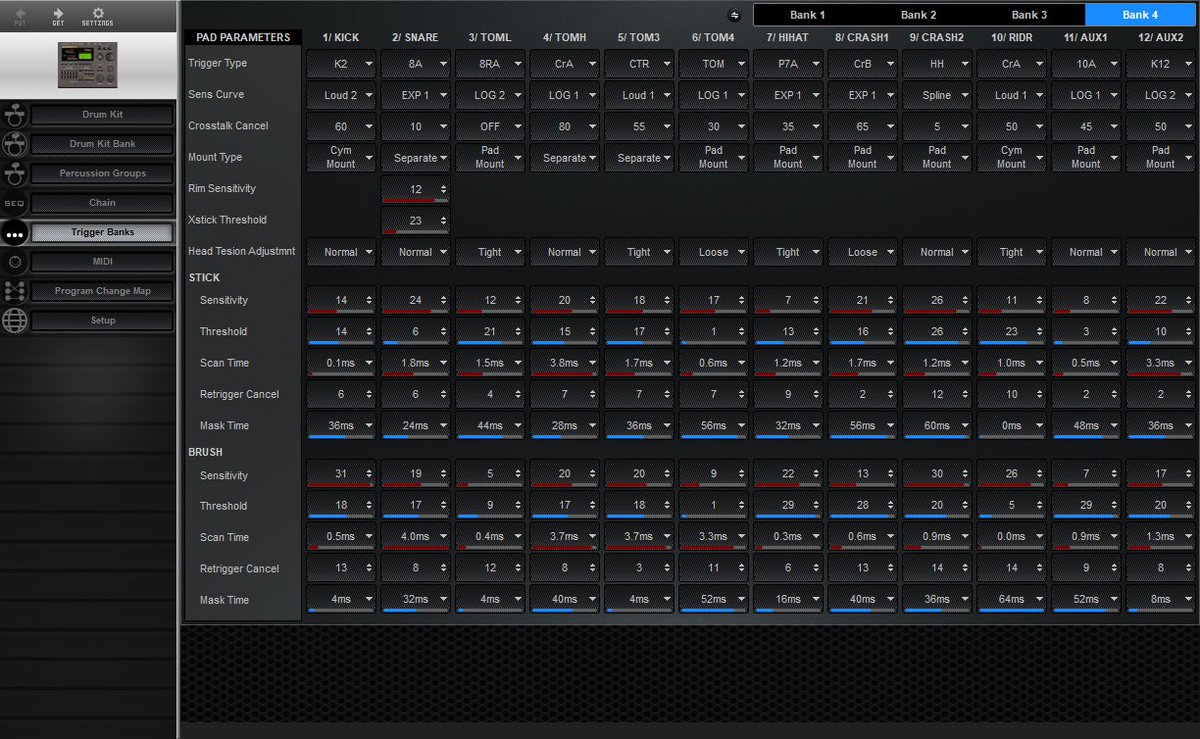The height and width of the screenshot is (739, 1200).
Task: Click the three-dots icon beside Trigger Banks
Action: click(14, 233)
